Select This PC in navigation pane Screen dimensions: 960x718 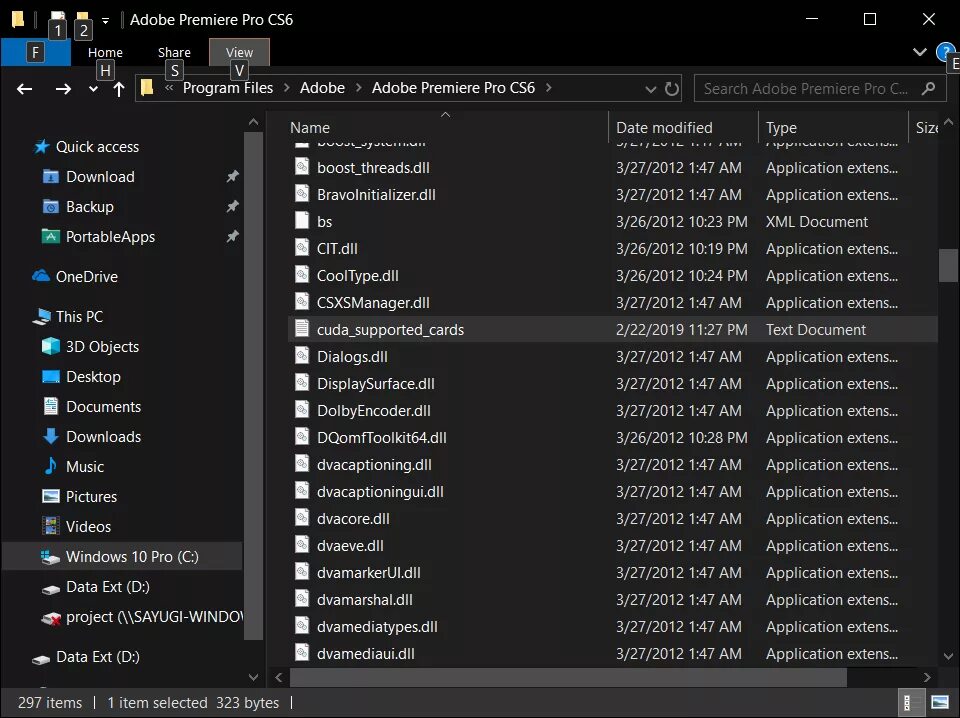click(x=79, y=316)
